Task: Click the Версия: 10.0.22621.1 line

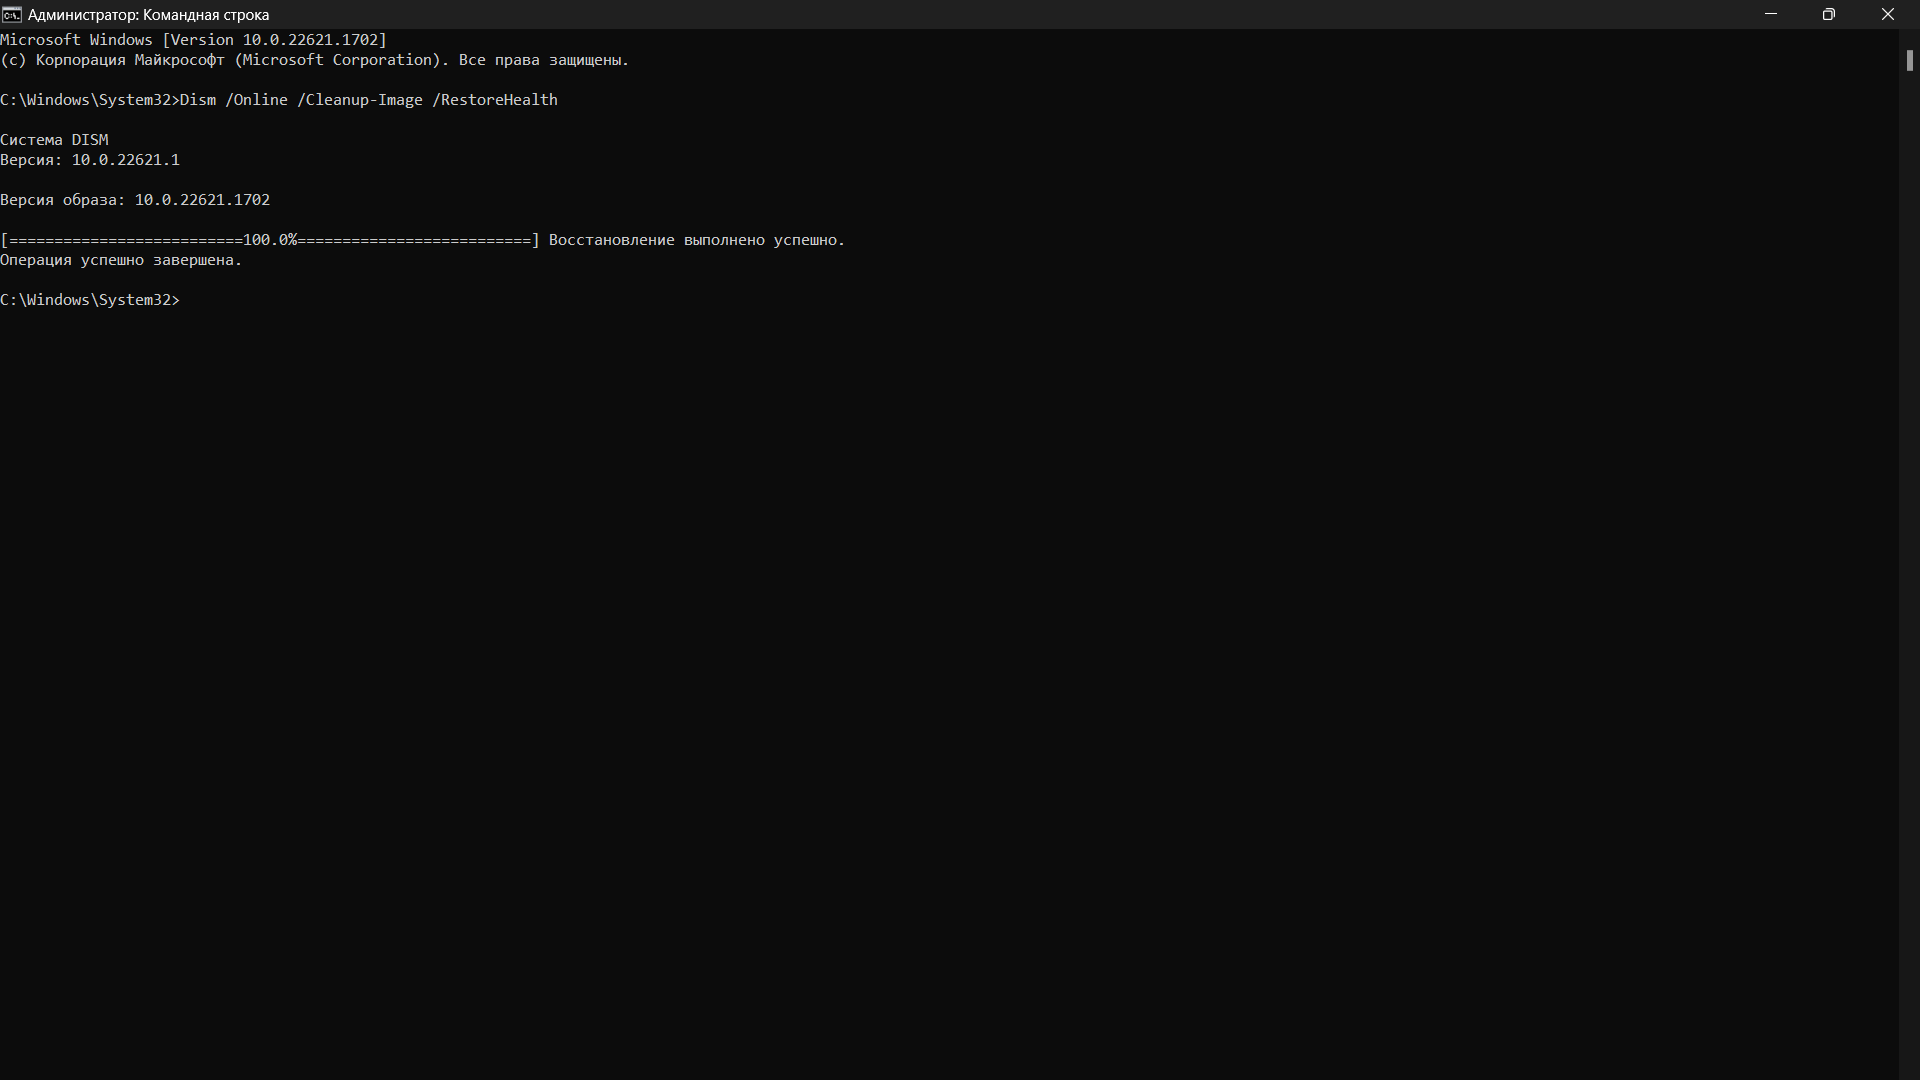Action: pos(90,160)
